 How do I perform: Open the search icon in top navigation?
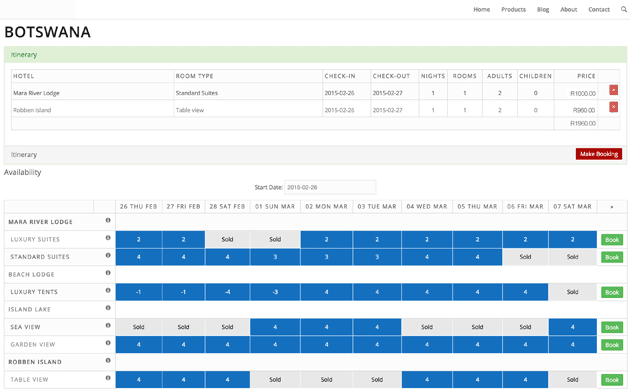pyautogui.click(x=624, y=9)
